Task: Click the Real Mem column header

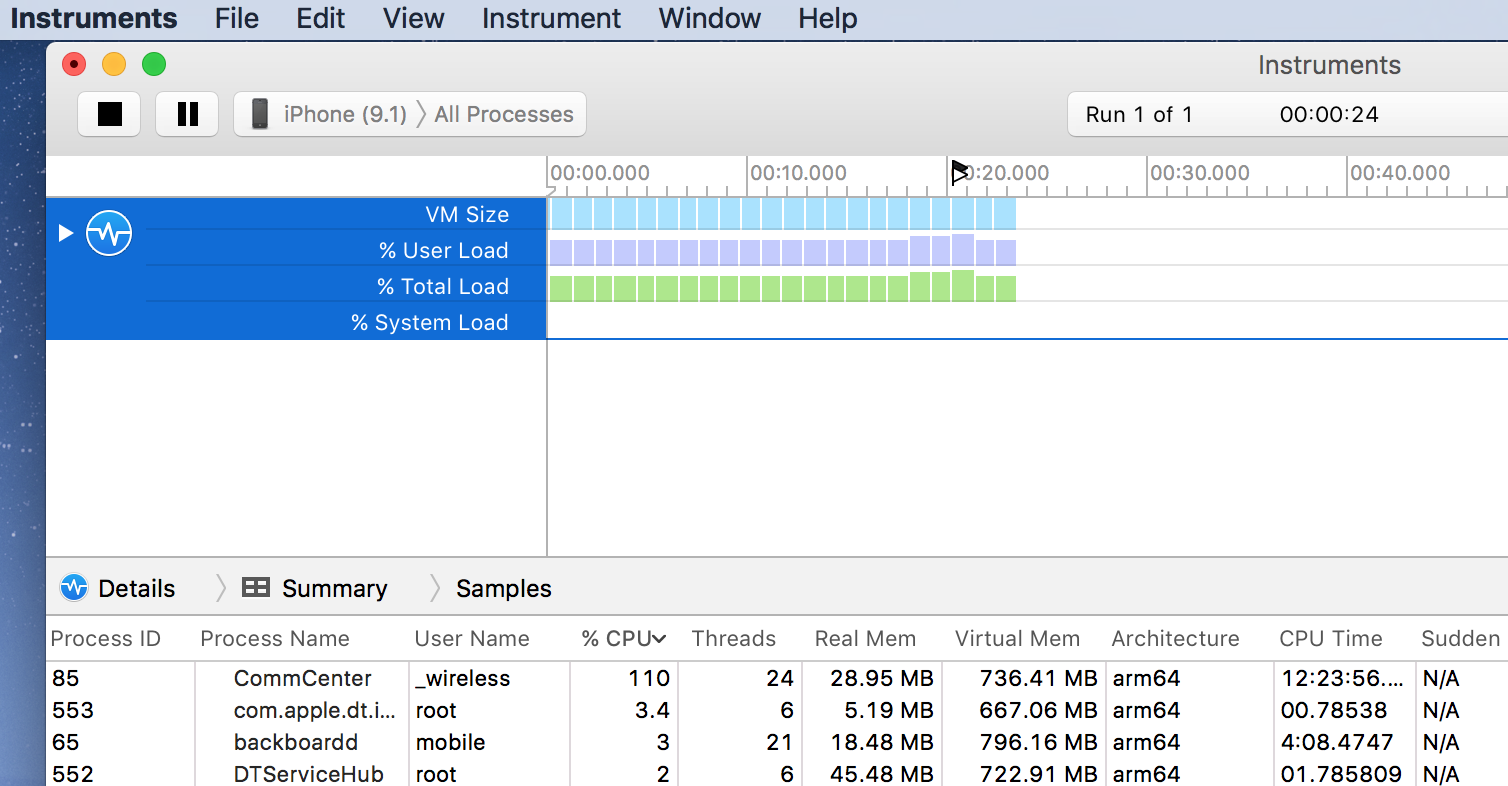Action: point(865,639)
